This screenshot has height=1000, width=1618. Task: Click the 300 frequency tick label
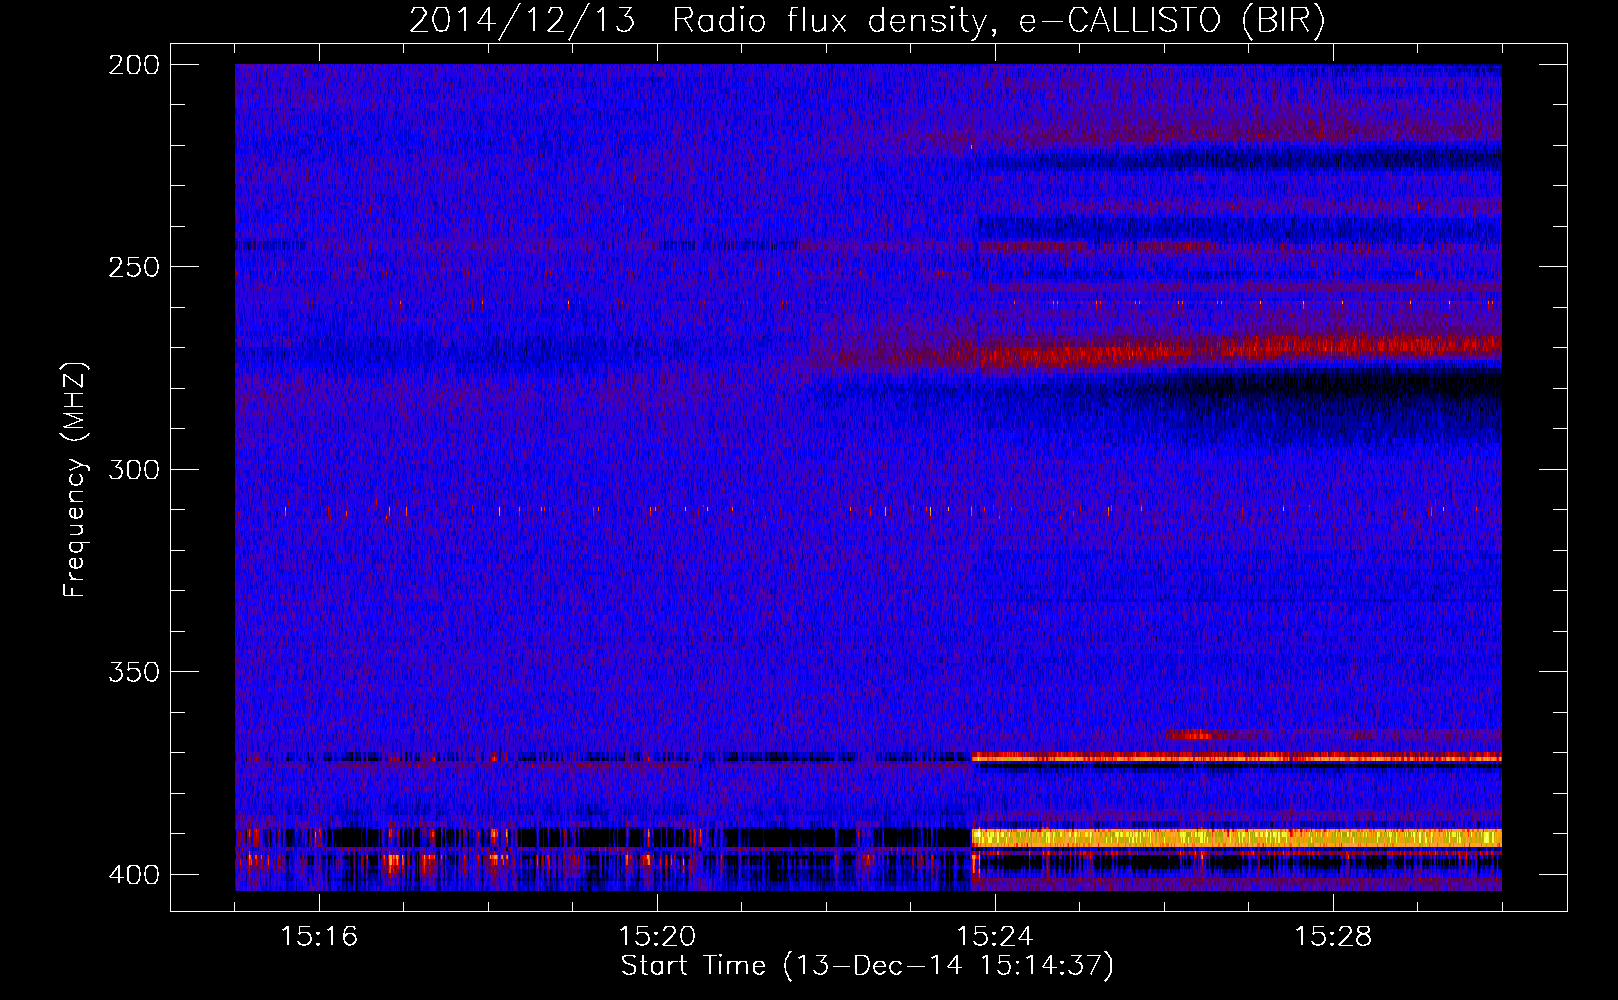pos(133,469)
